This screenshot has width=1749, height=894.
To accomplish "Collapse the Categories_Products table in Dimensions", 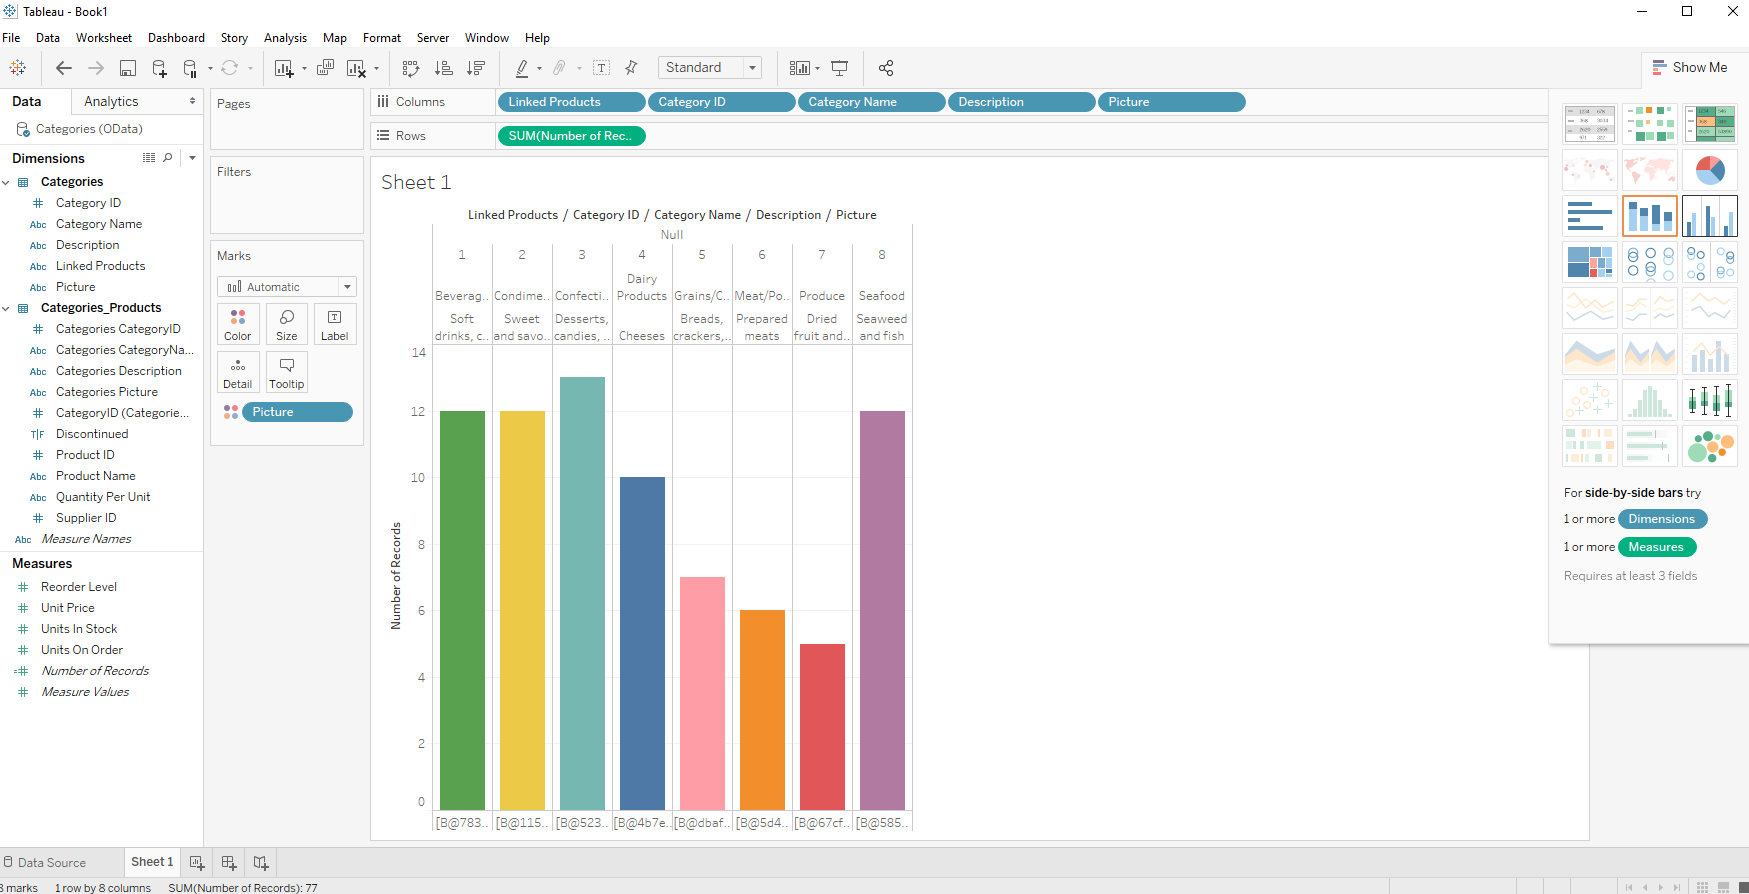I will [6, 308].
